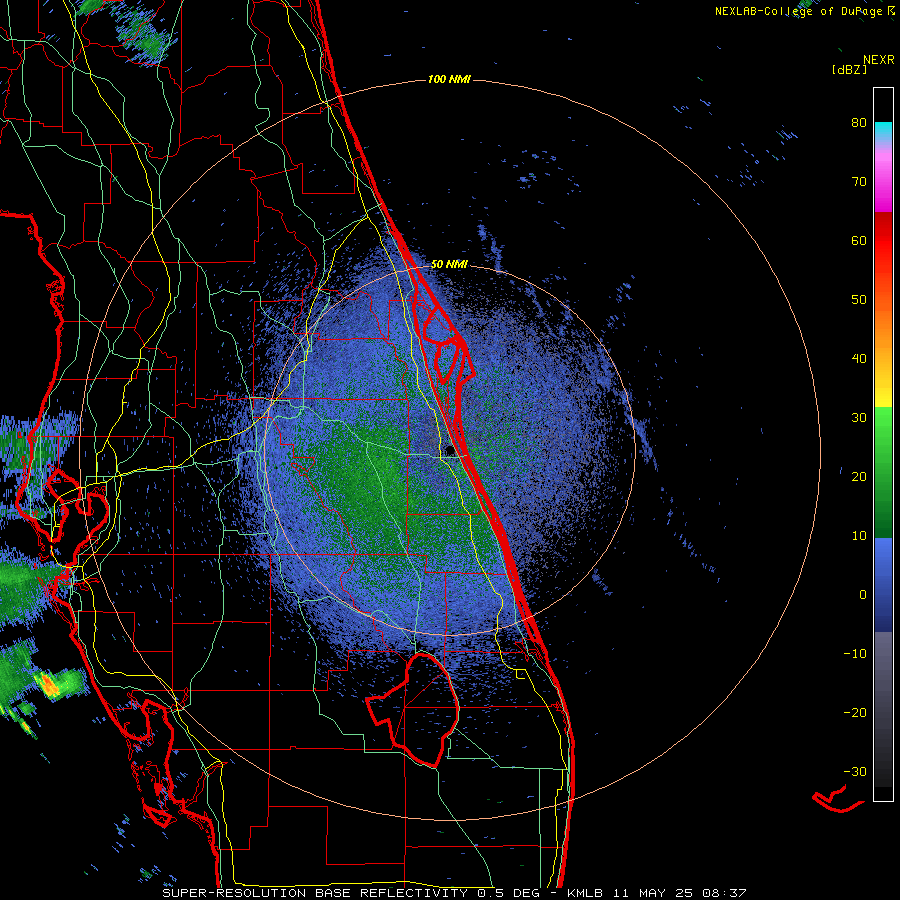
Task: Click the 50 value on the color scale
Action: 859,300
